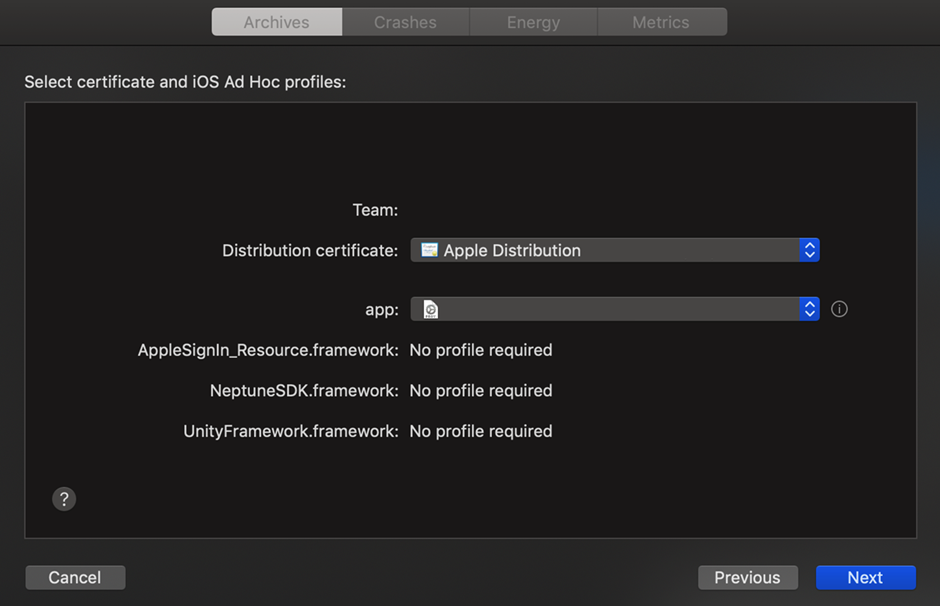The image size is (940, 606).
Task: Click the provisioning profile file icon
Action: point(430,309)
